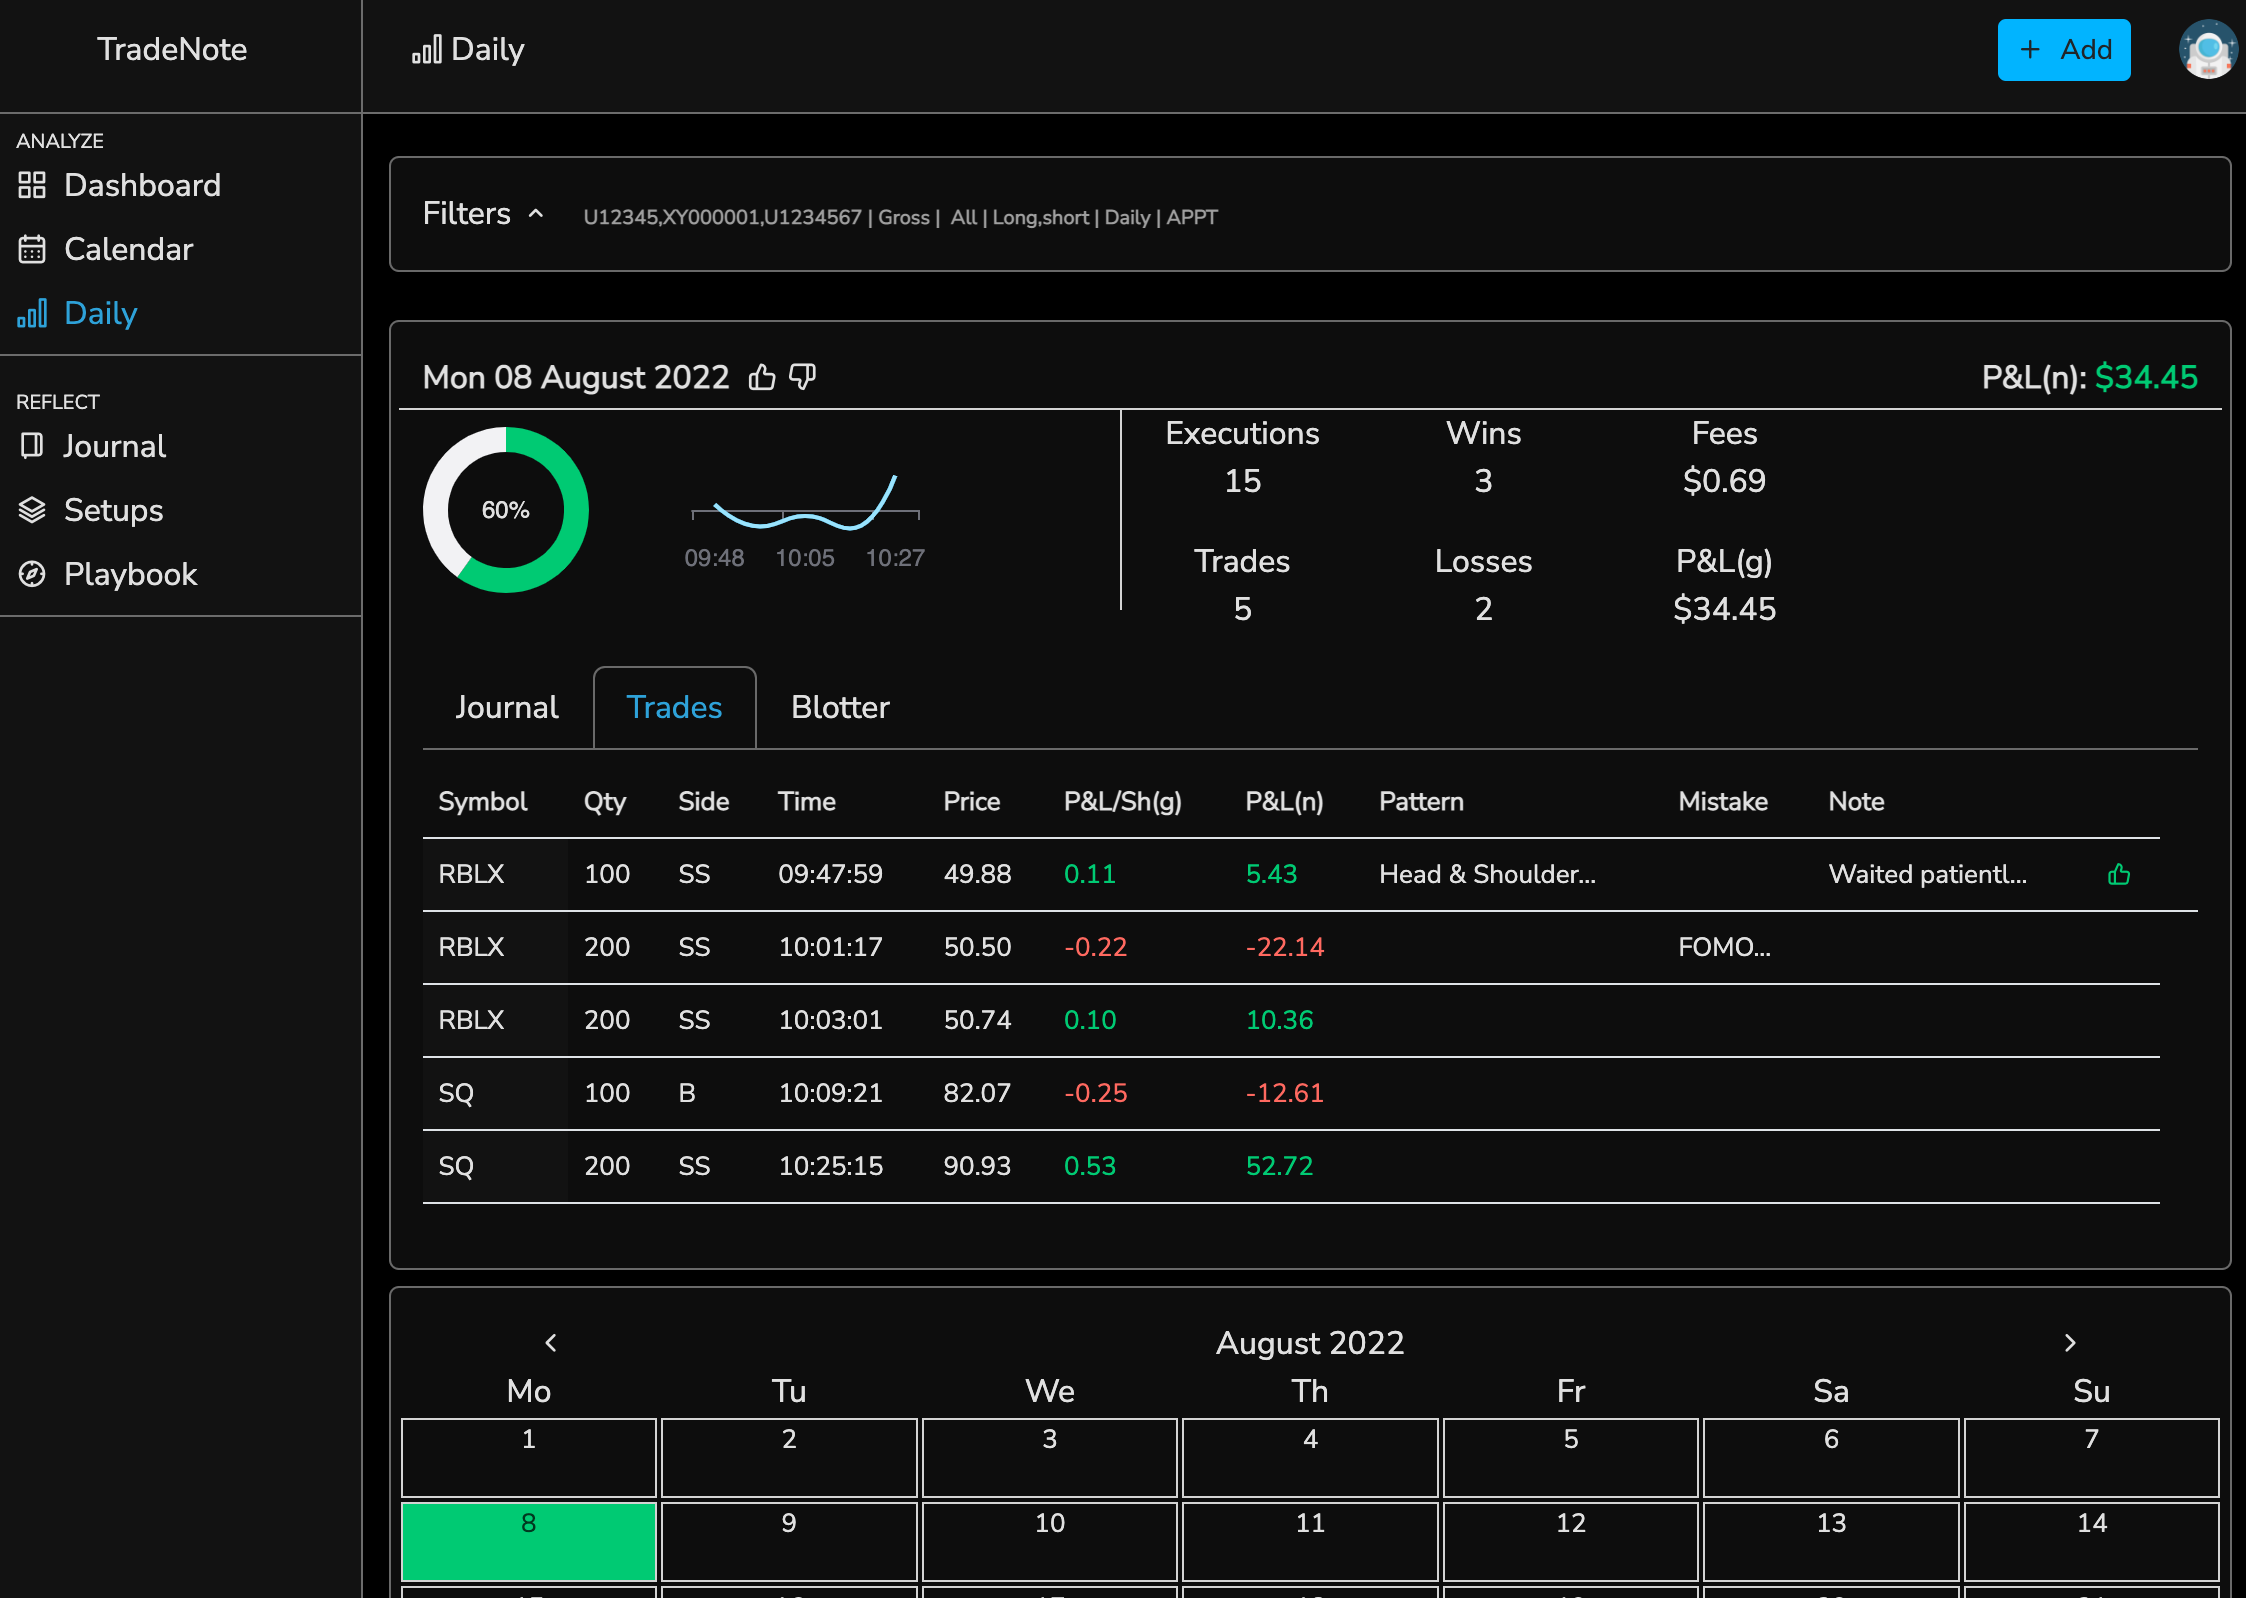Open the RBLX trade at 10:03:01

[1291, 1020]
